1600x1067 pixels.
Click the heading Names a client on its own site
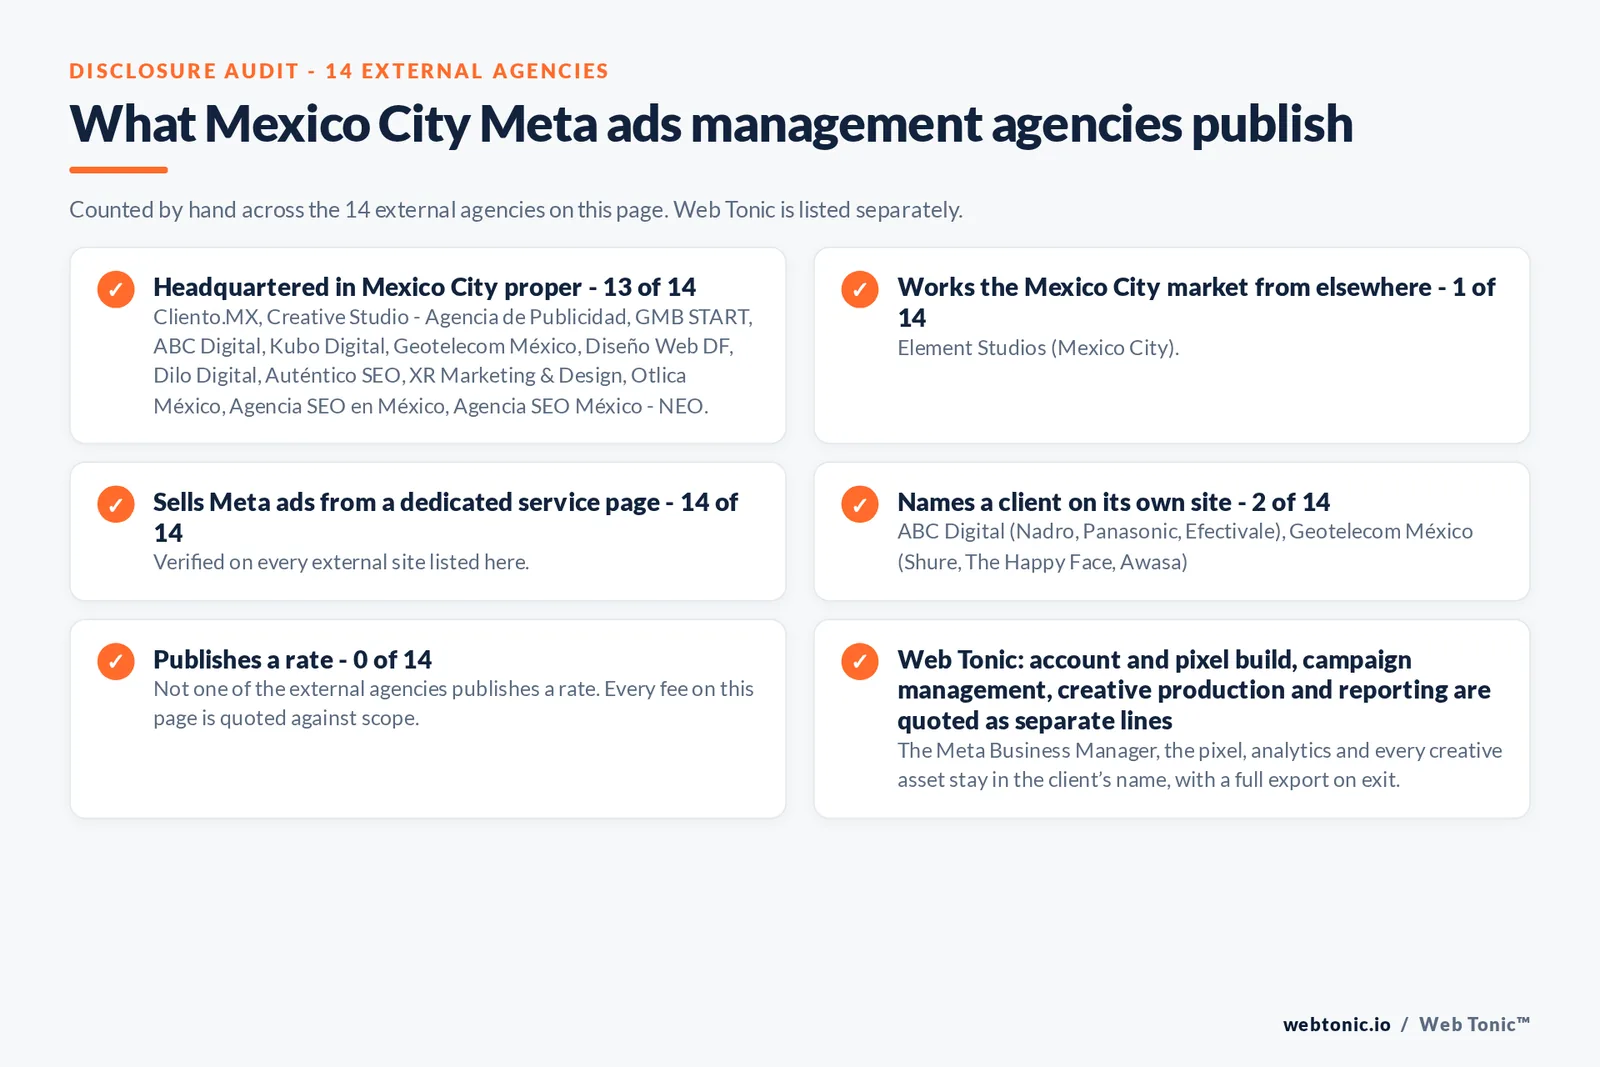tap(1113, 502)
